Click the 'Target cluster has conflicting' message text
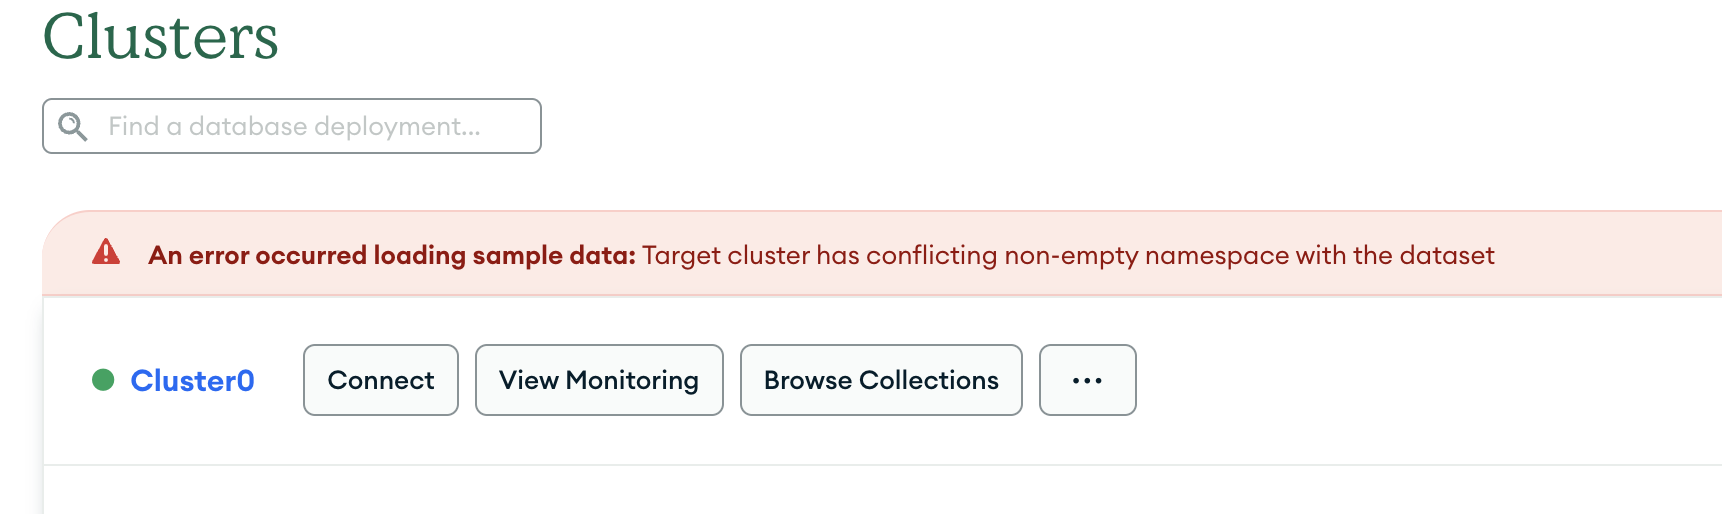The width and height of the screenshot is (1722, 514). (x=820, y=255)
